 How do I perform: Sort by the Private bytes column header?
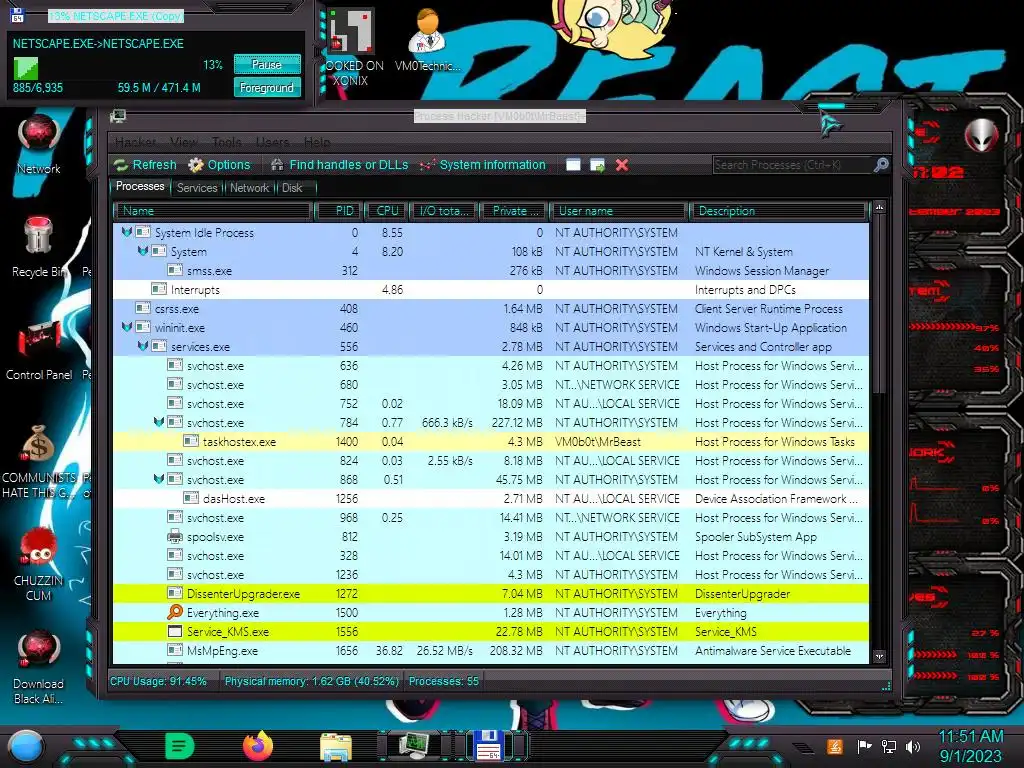tap(514, 211)
